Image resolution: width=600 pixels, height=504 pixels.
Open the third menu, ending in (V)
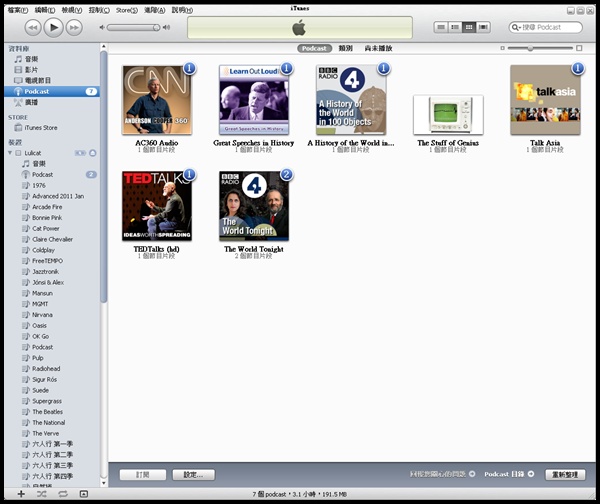(72, 10)
